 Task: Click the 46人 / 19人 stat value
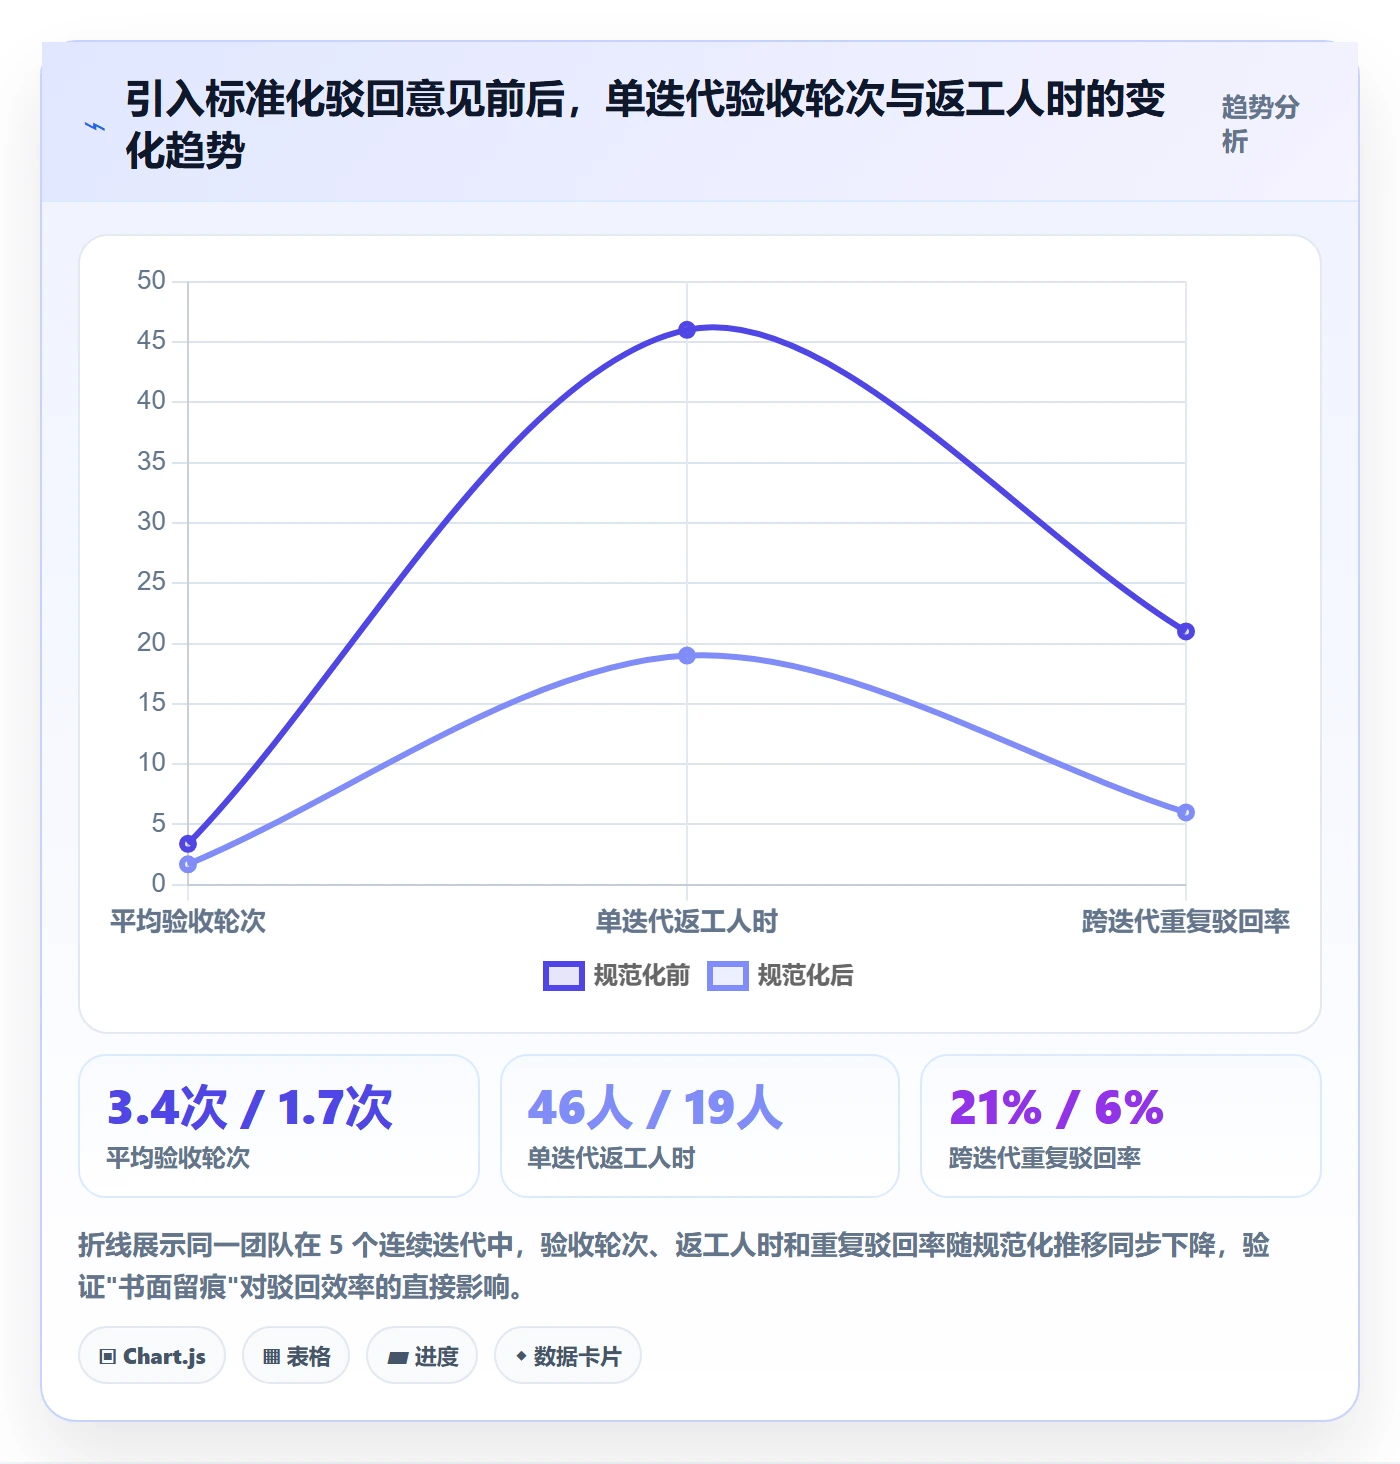pyautogui.click(x=655, y=1107)
